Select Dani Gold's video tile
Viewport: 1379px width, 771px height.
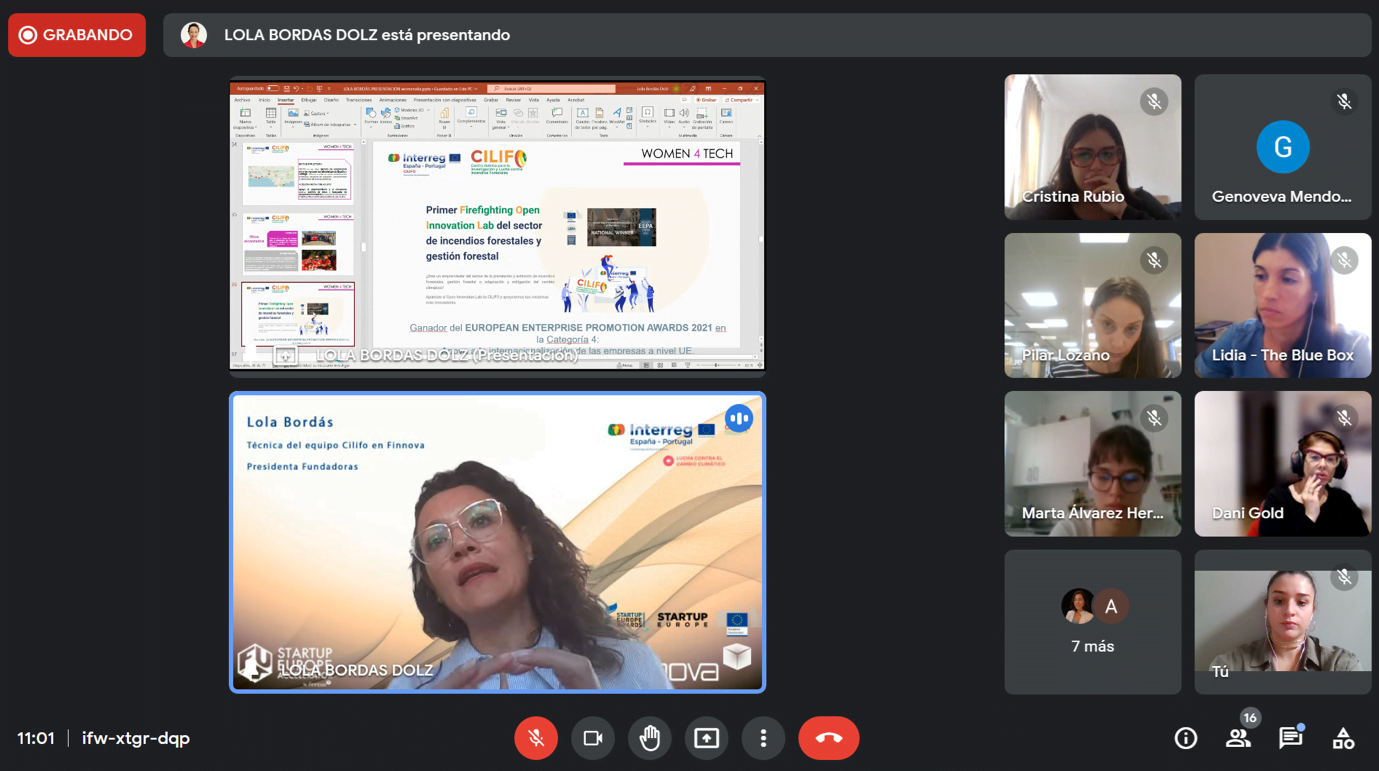pyautogui.click(x=1282, y=463)
